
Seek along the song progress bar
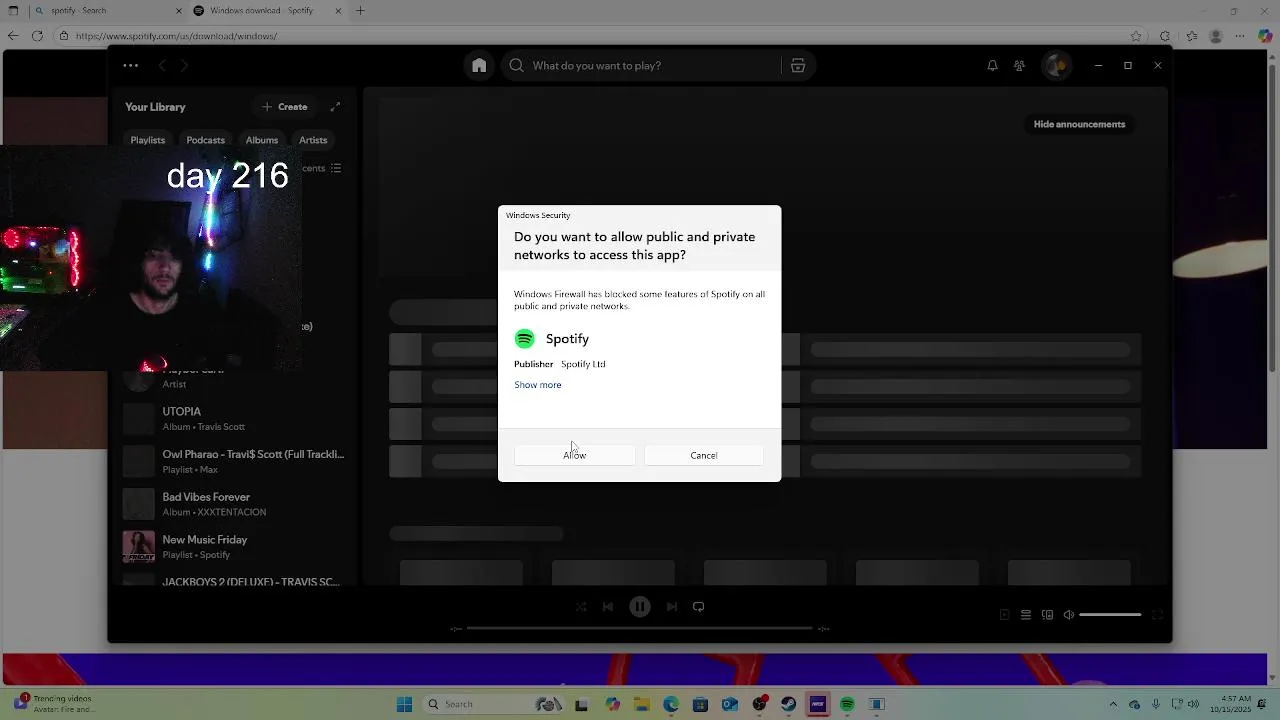tap(640, 628)
